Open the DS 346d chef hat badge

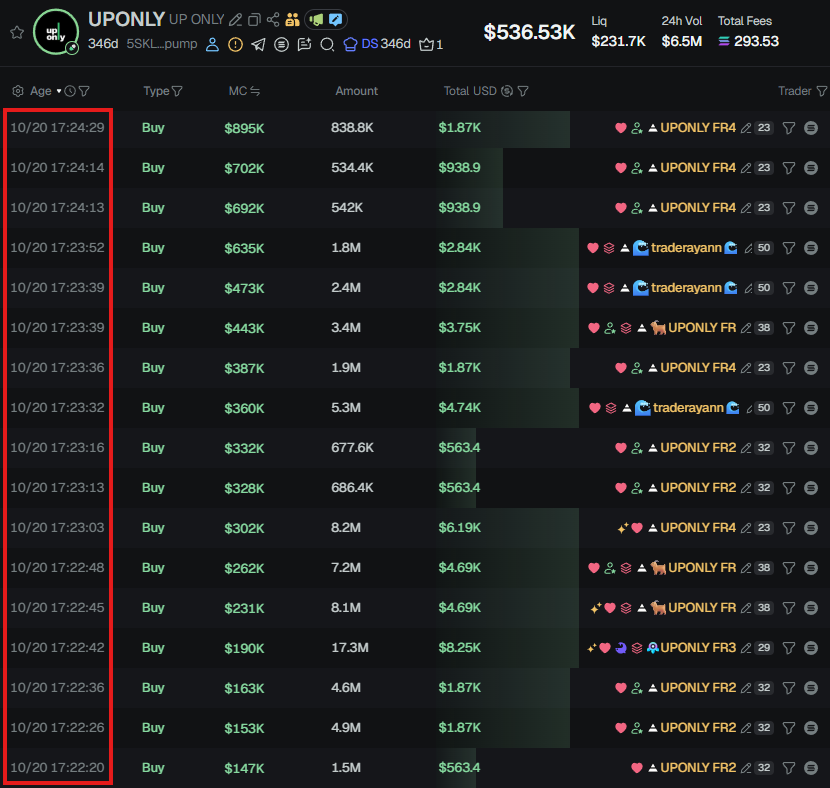[x=377, y=44]
